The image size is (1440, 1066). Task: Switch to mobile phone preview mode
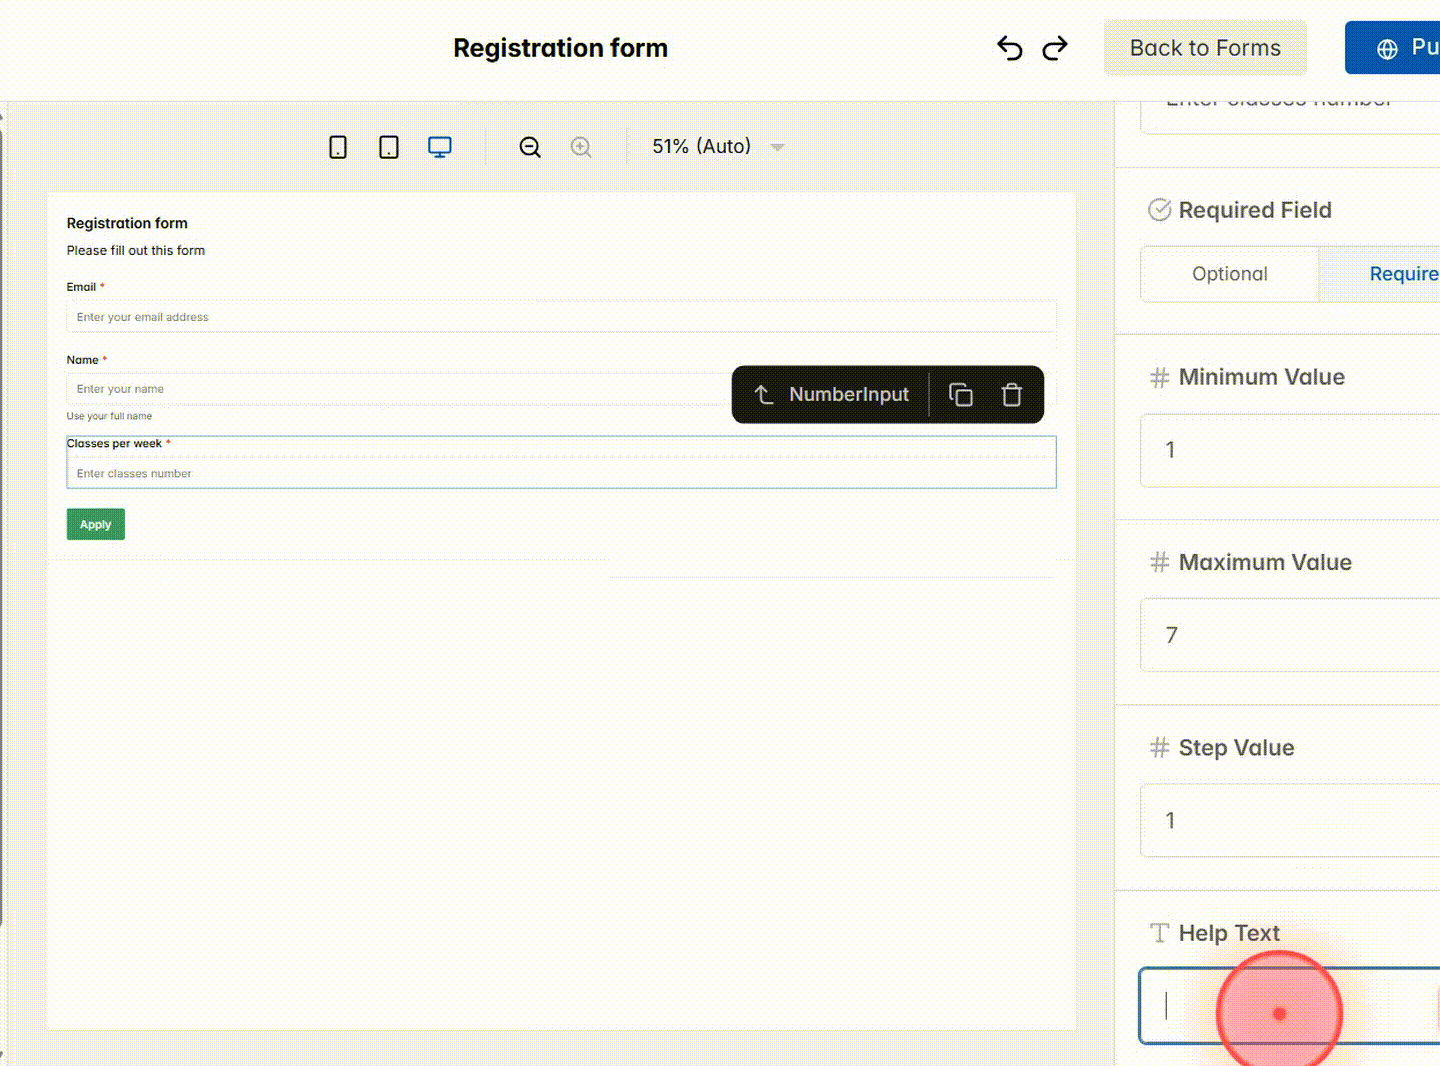(x=337, y=146)
